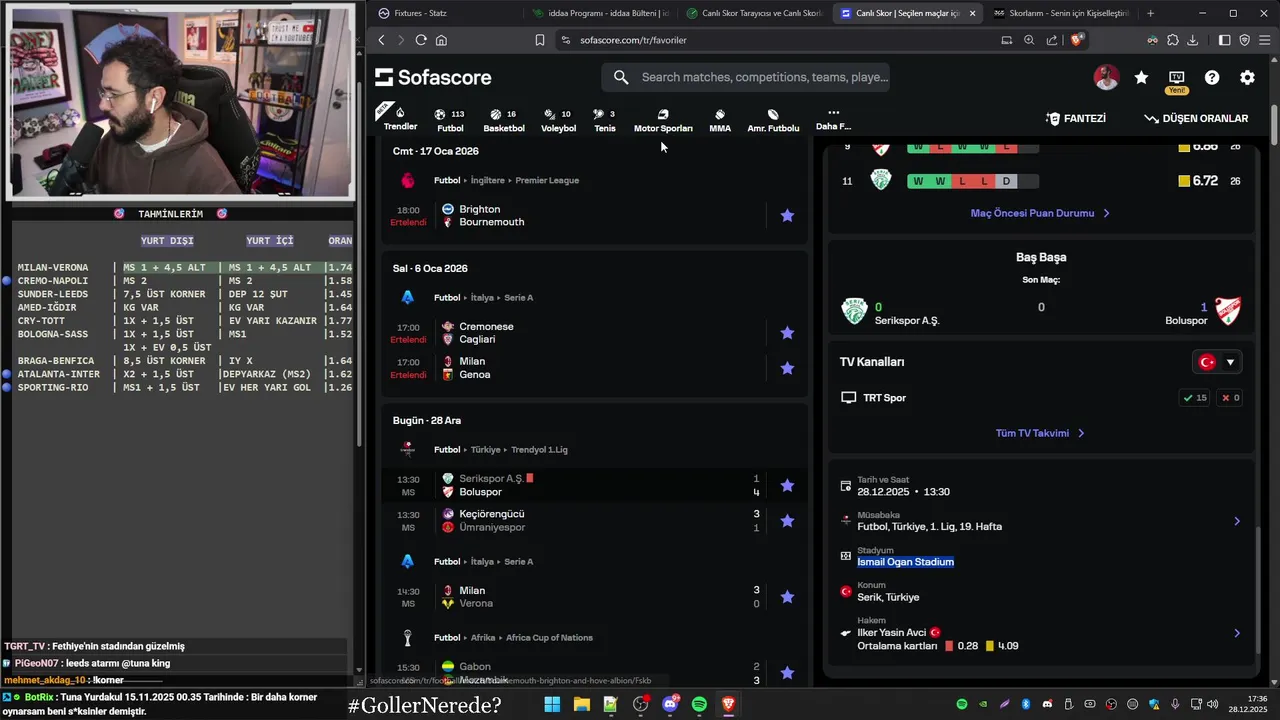Open Sofascore settings gear
Screen dimensions: 1280x720
click(1247, 77)
